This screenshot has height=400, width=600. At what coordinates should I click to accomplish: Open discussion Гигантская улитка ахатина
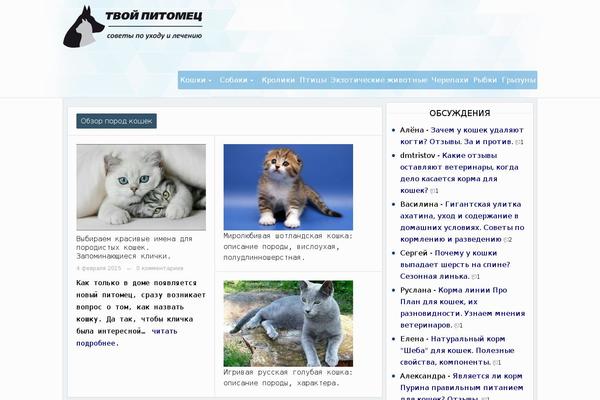462,222
